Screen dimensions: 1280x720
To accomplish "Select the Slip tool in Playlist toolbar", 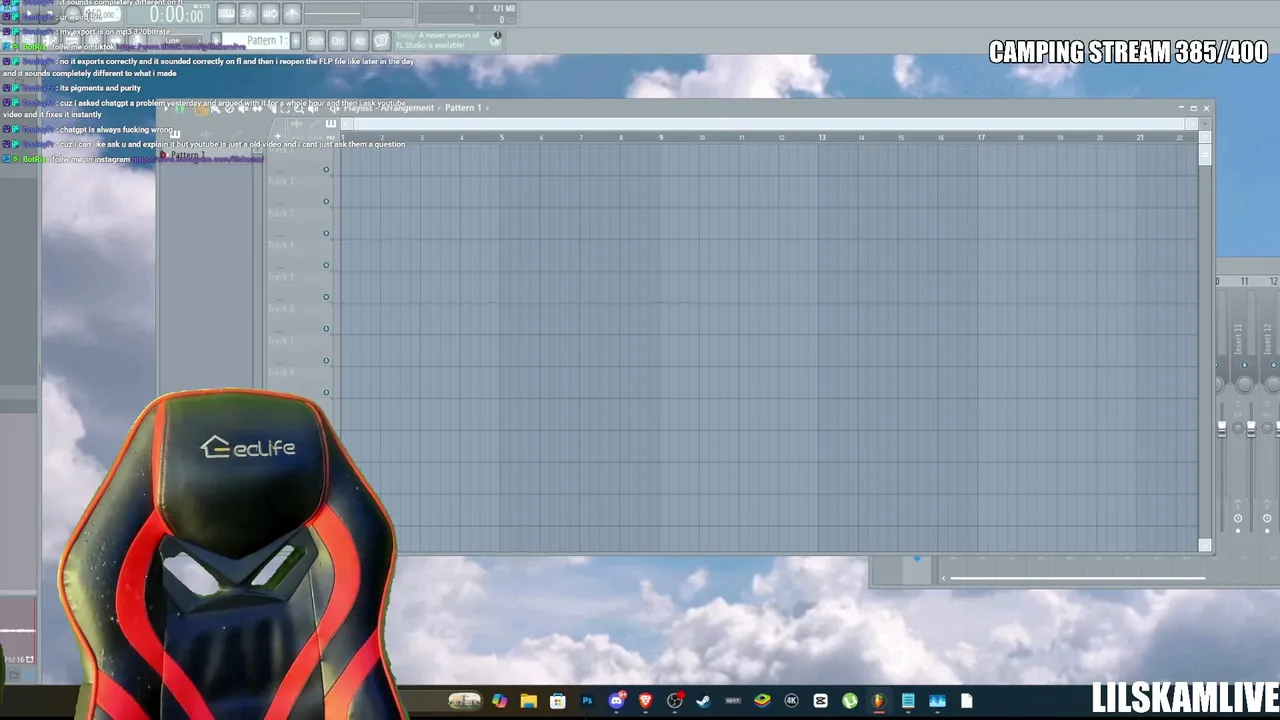I will point(259,108).
